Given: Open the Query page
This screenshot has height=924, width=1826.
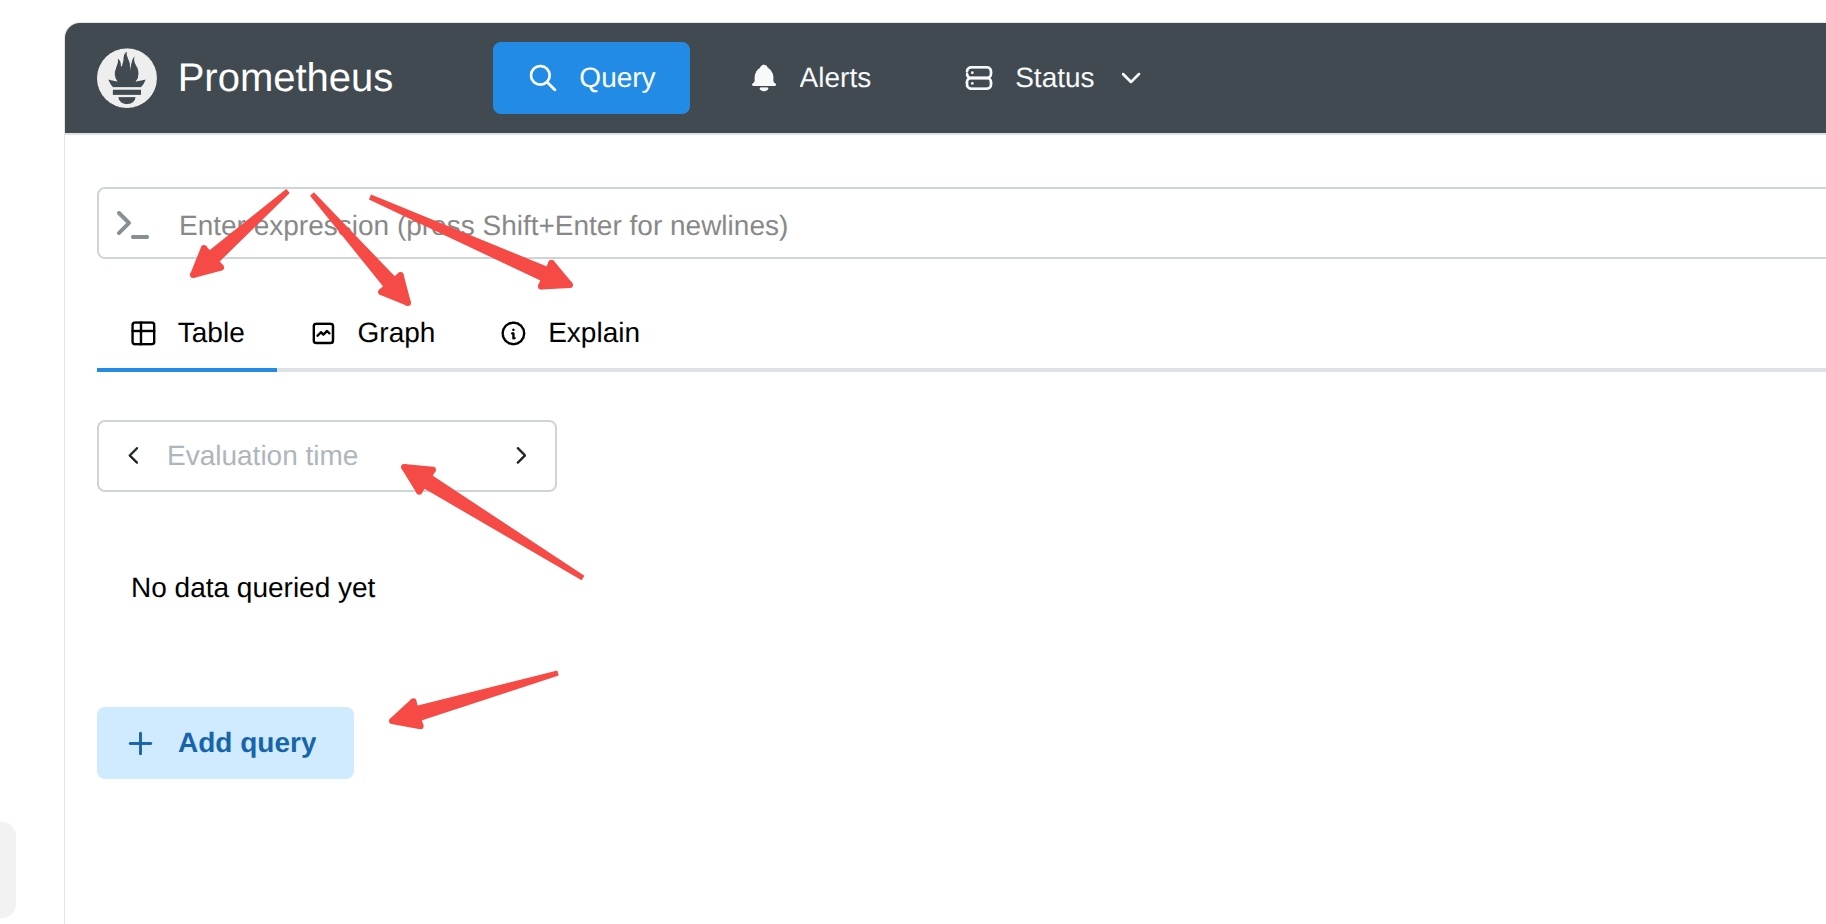Looking at the screenshot, I should click(591, 78).
